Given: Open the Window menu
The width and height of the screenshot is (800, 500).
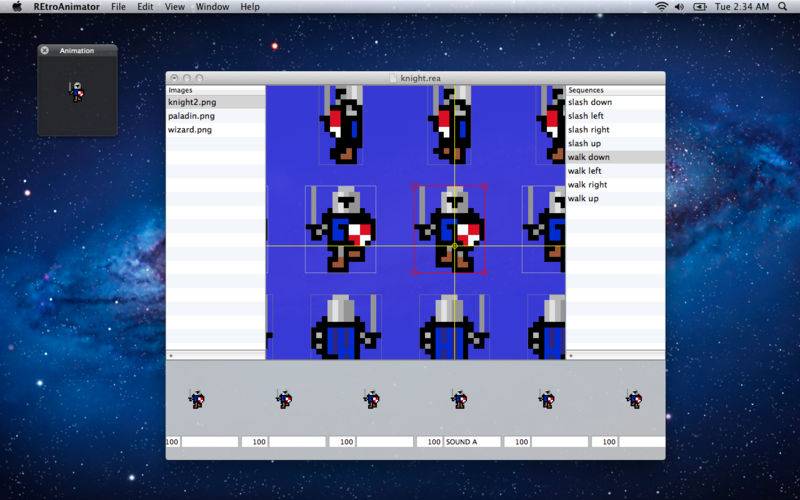Looking at the screenshot, I should pos(212,7).
